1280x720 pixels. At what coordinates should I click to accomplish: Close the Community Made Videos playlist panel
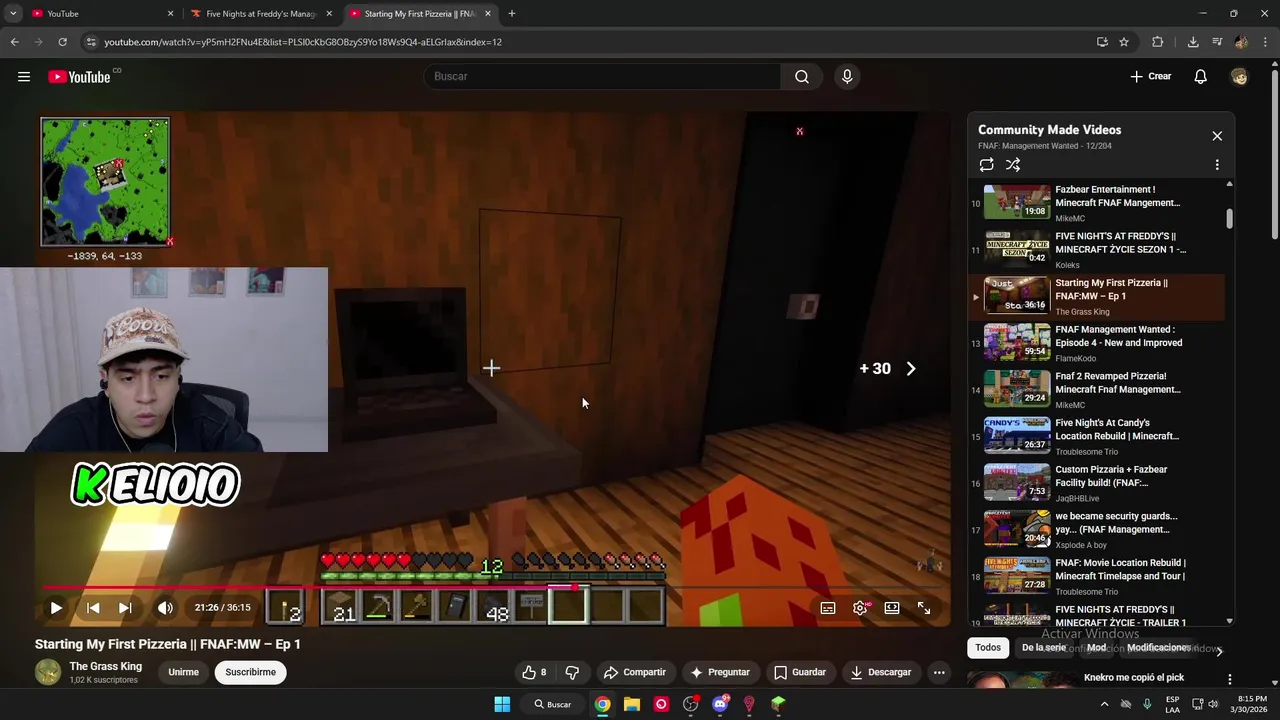(1217, 136)
